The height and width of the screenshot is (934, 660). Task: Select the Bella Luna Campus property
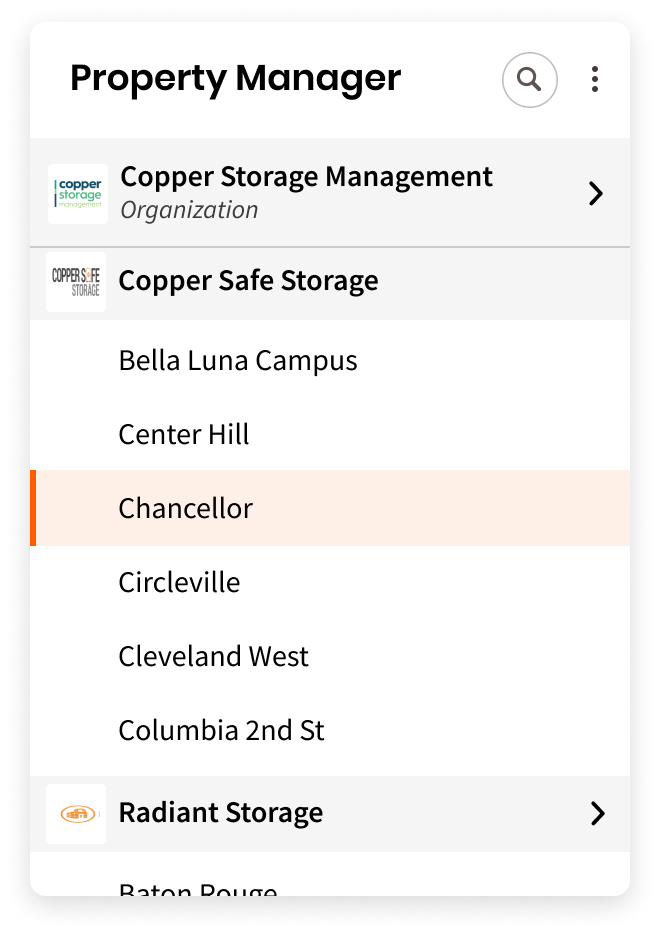click(238, 360)
